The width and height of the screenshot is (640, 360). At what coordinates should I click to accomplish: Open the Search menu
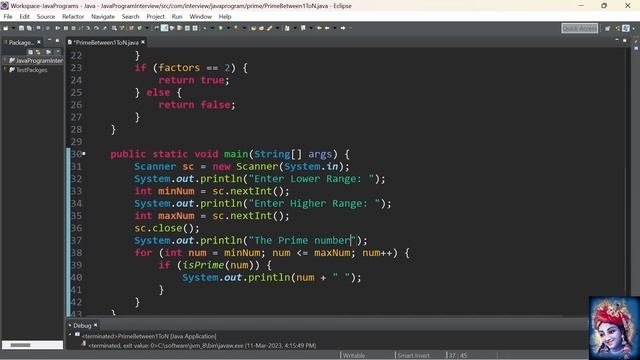131,17
